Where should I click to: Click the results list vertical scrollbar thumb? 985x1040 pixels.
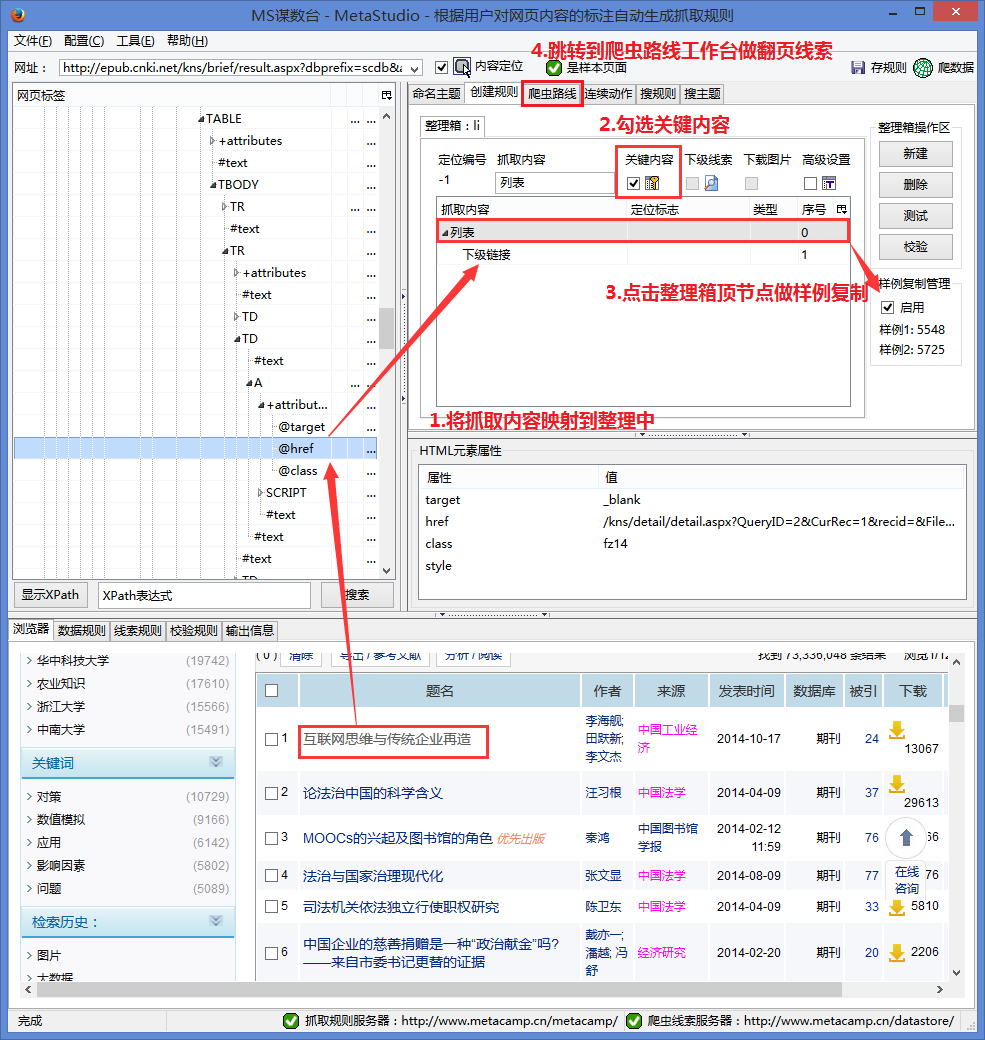tap(956, 714)
